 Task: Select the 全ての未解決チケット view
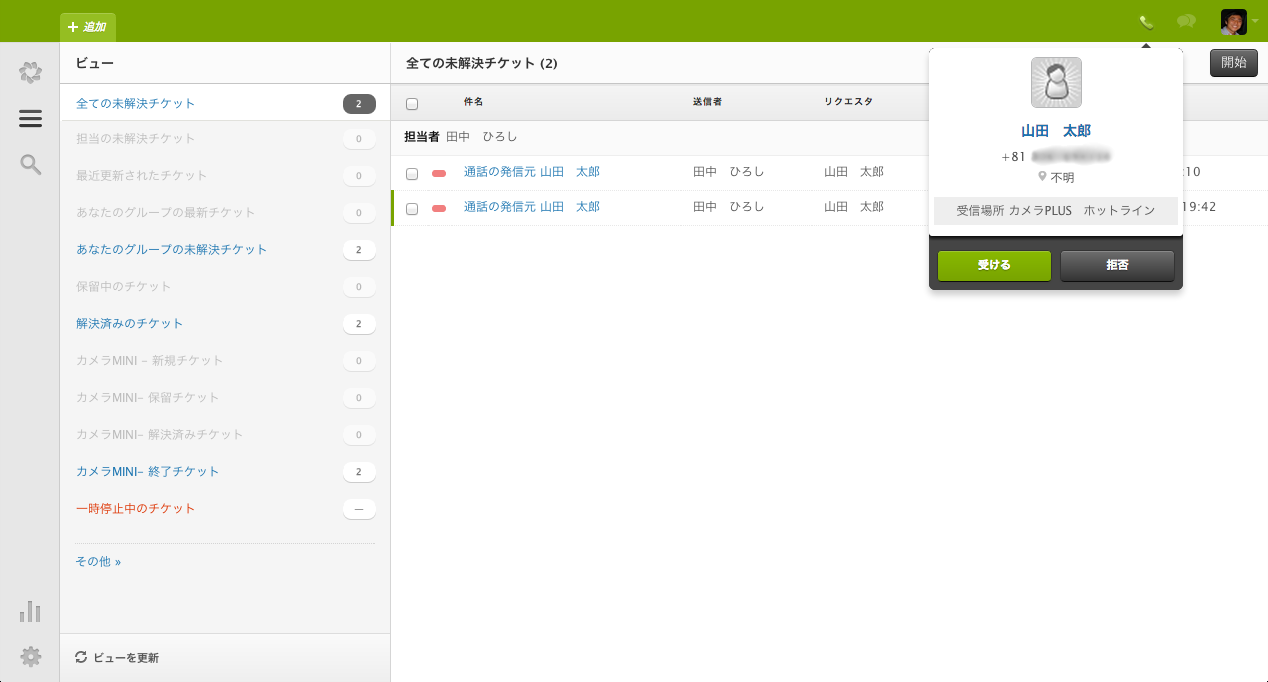tap(224, 103)
